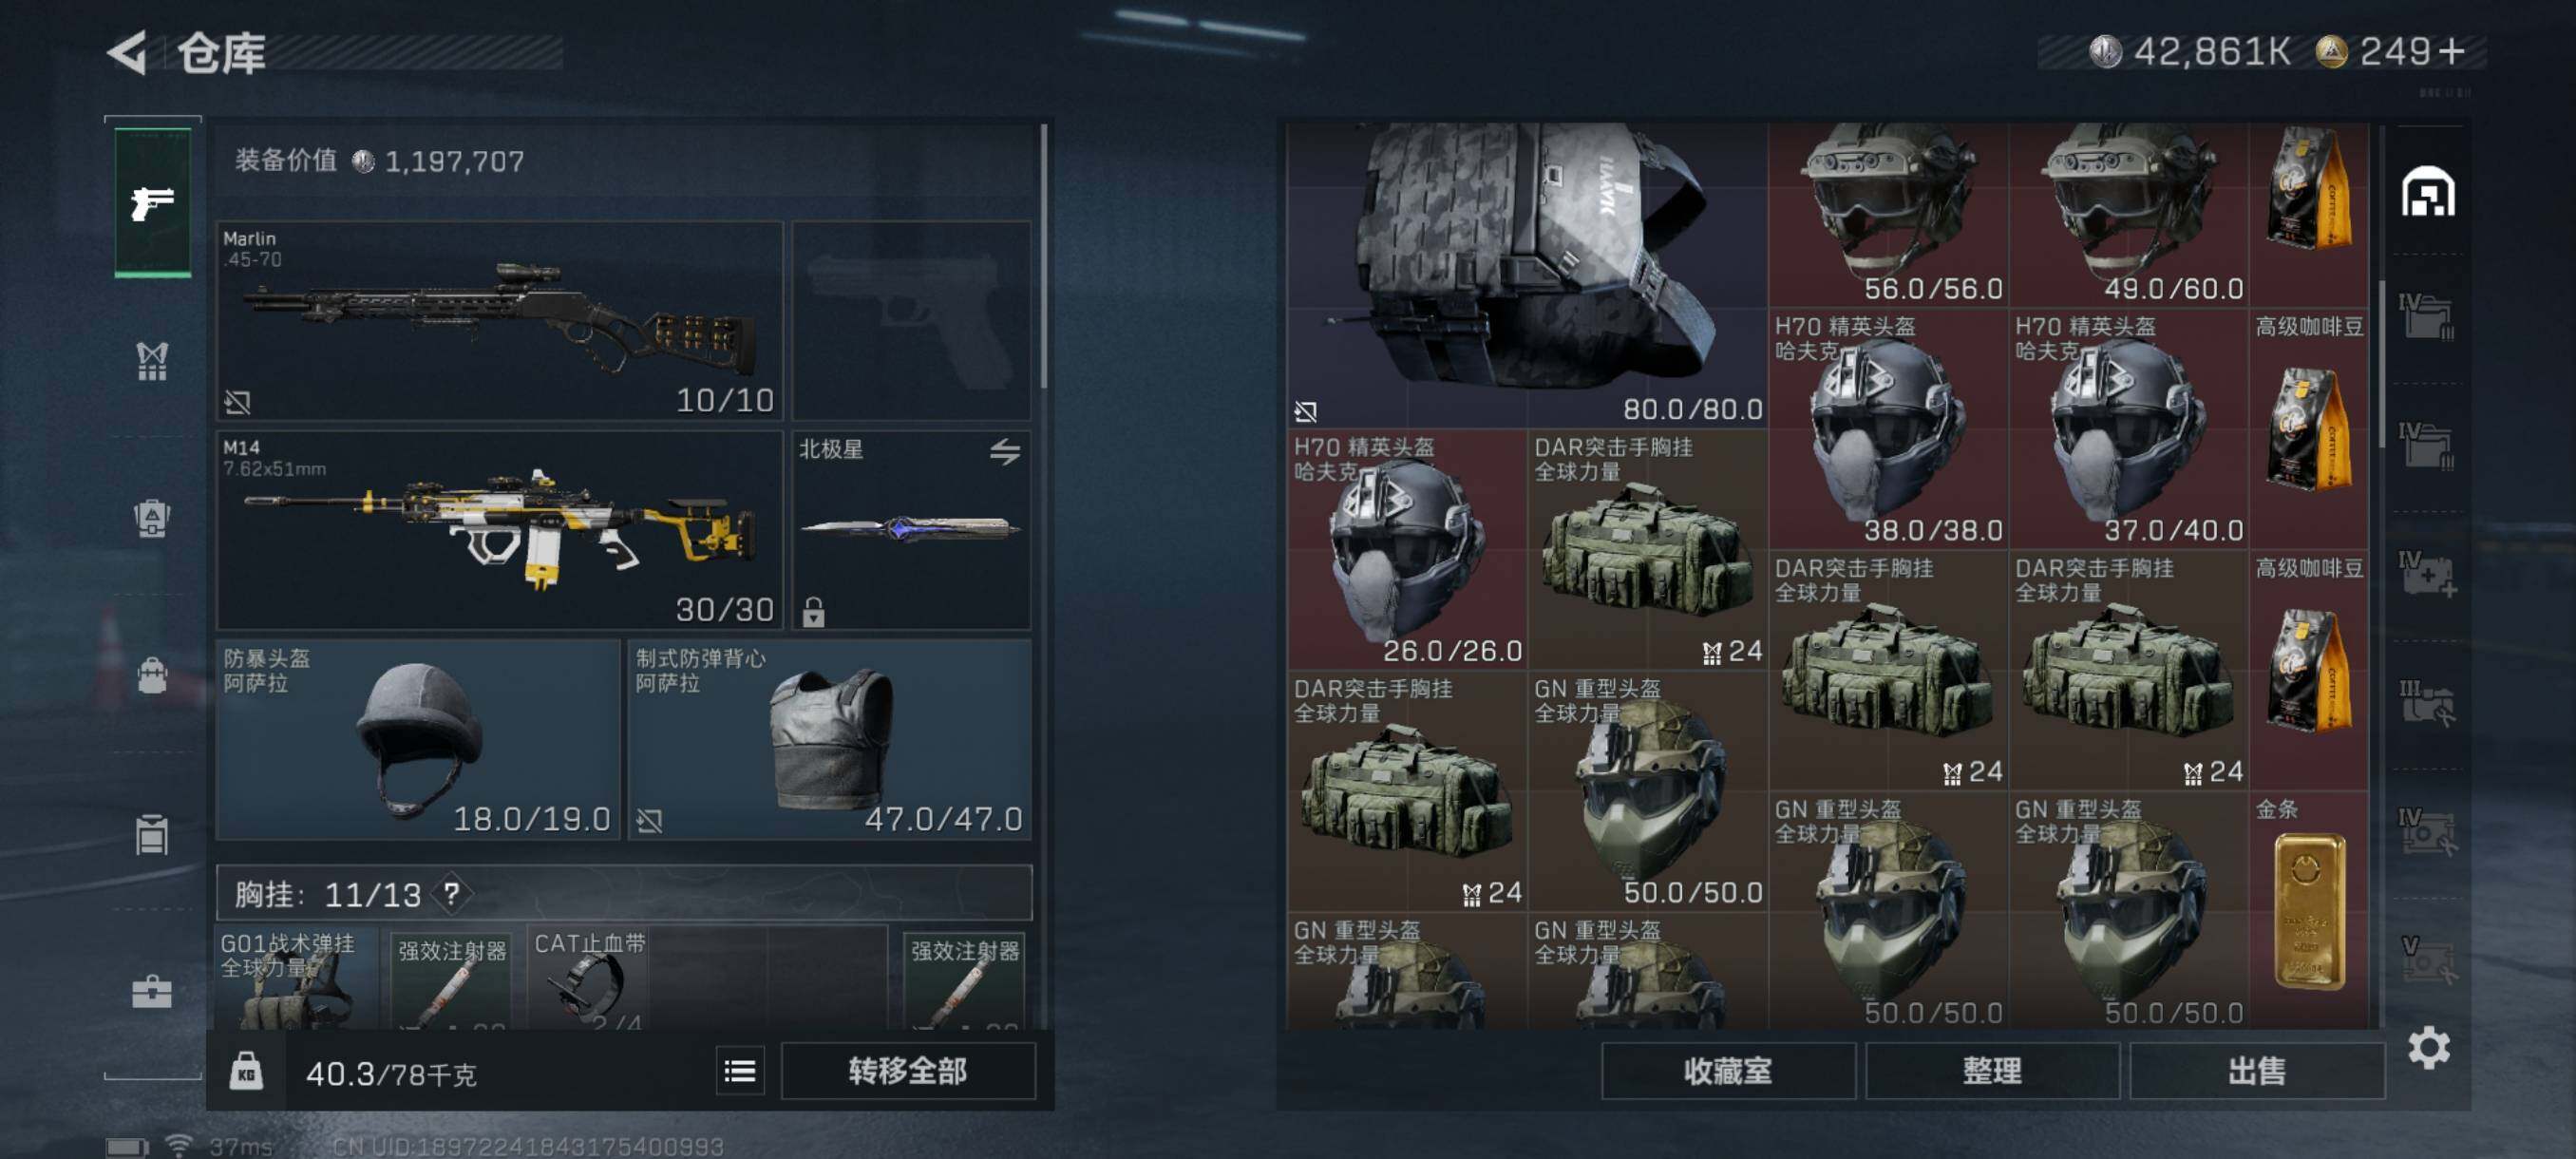Open the briefcase safe-box sidebar icon
This screenshot has width=2576, height=1159.
[x=152, y=992]
